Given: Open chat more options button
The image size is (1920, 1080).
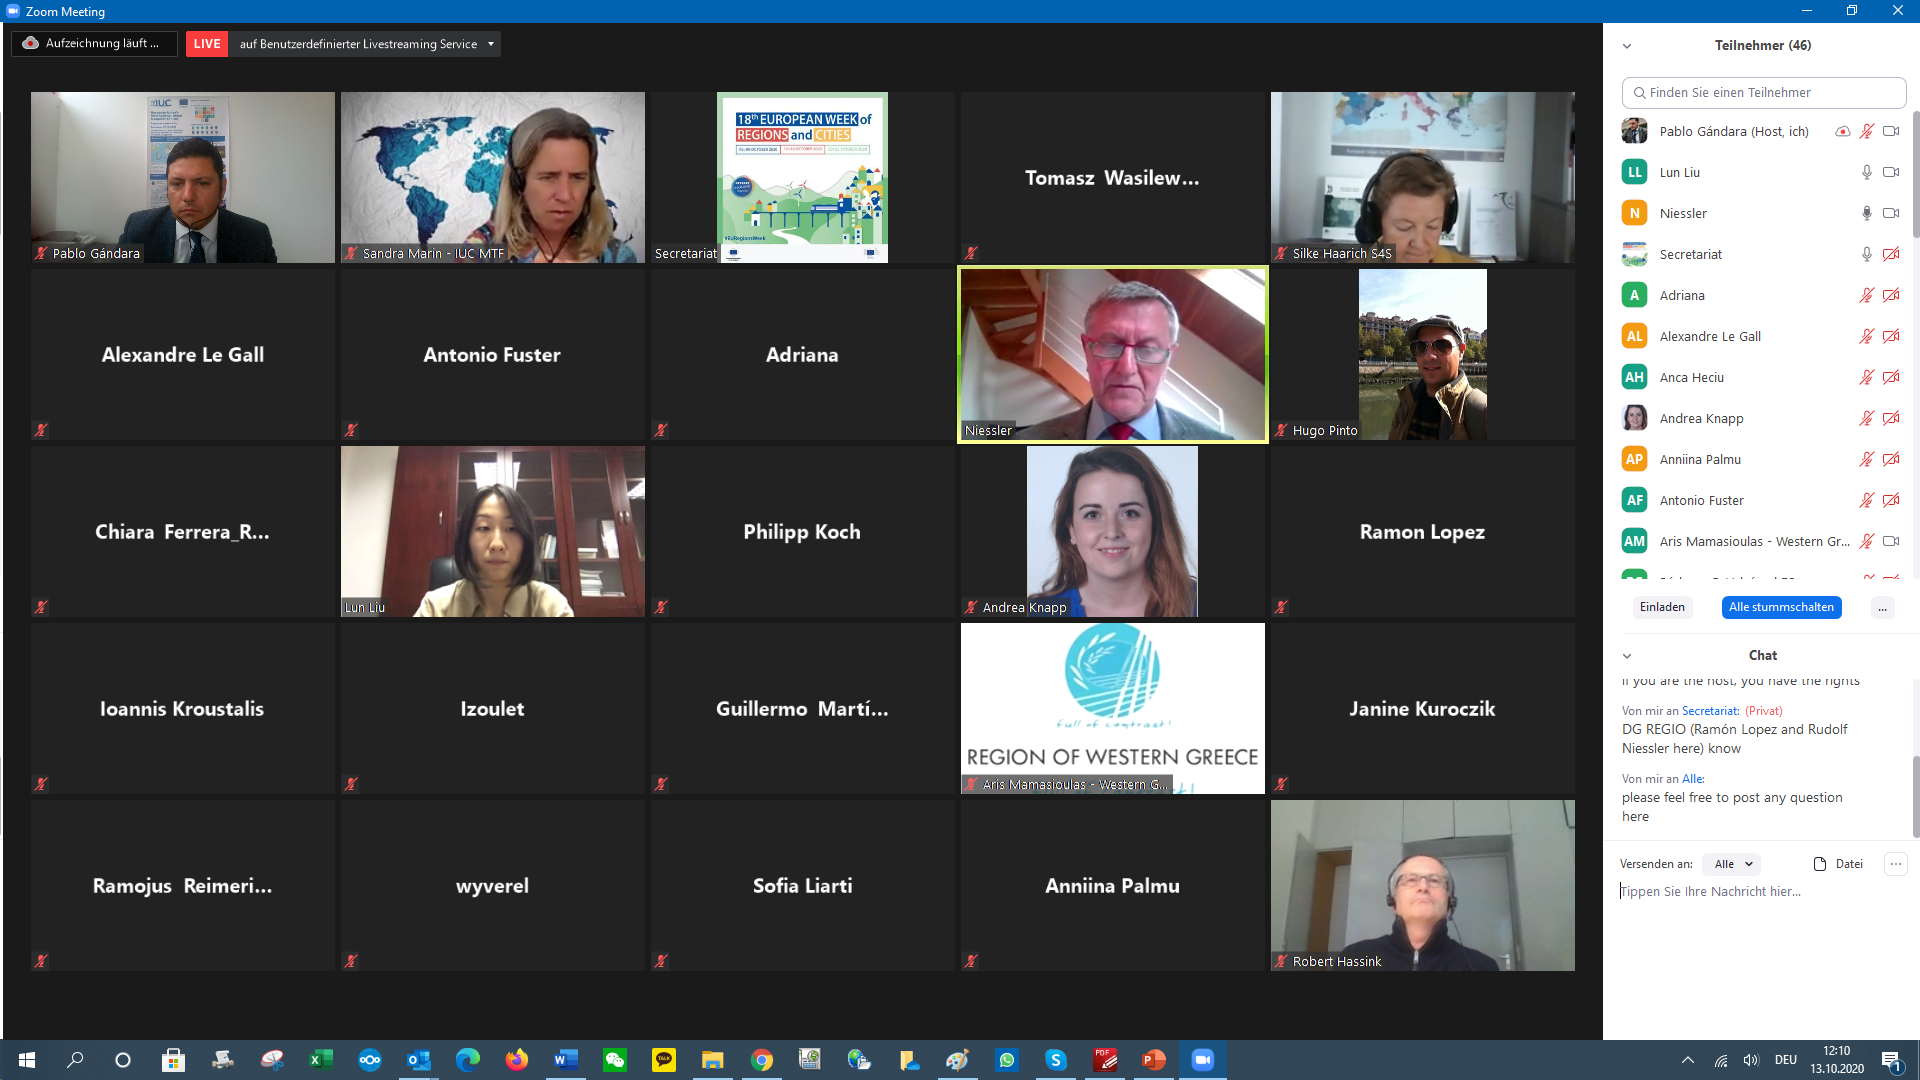Looking at the screenshot, I should pos(1895,864).
